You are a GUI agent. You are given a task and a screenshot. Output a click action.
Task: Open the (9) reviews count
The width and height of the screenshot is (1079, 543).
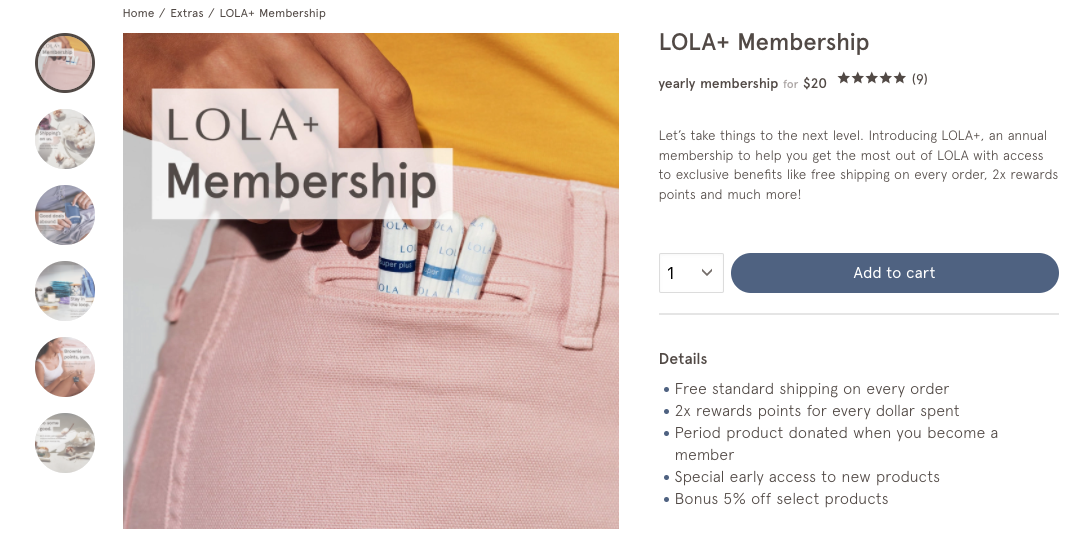click(x=920, y=79)
